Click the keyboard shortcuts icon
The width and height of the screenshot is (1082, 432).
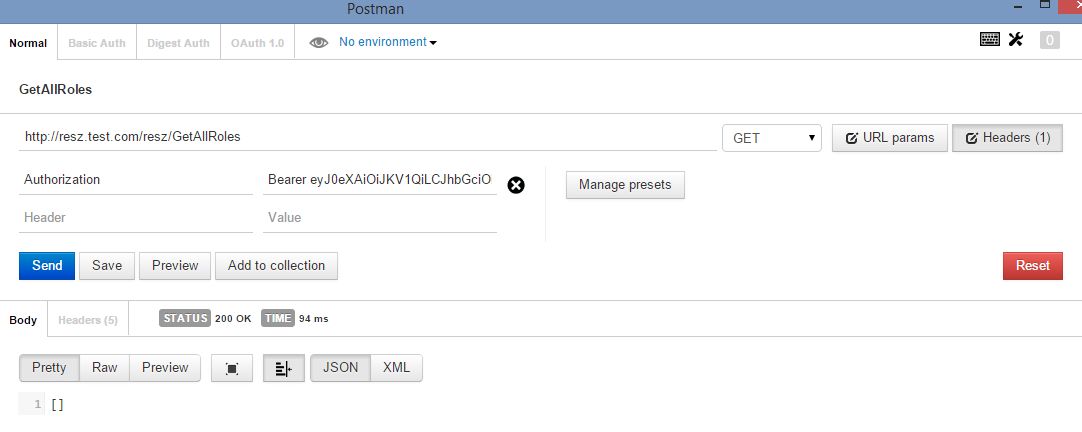click(990, 40)
